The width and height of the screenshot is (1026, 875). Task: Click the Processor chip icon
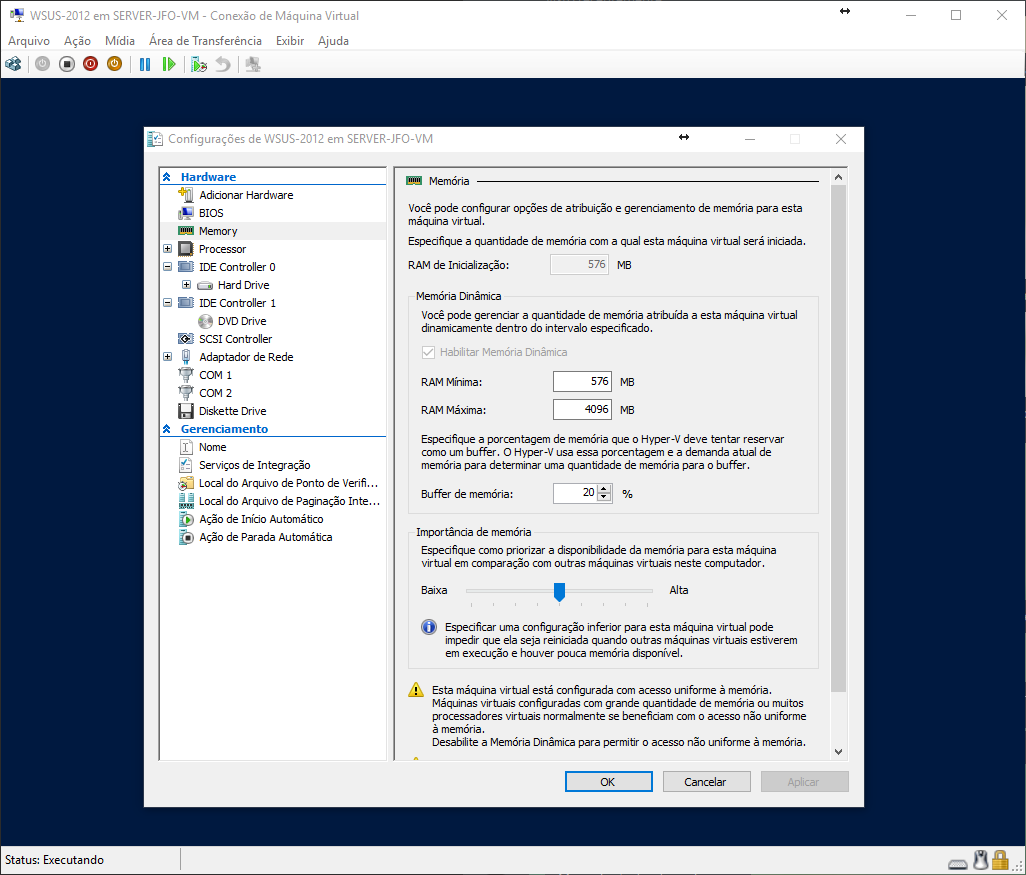pyautogui.click(x=186, y=249)
